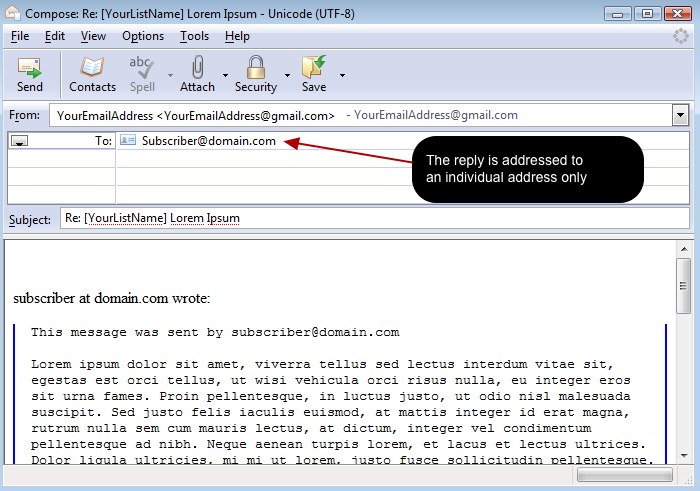
Task: Click the compose window title bar icon
Action: click(x=12, y=13)
